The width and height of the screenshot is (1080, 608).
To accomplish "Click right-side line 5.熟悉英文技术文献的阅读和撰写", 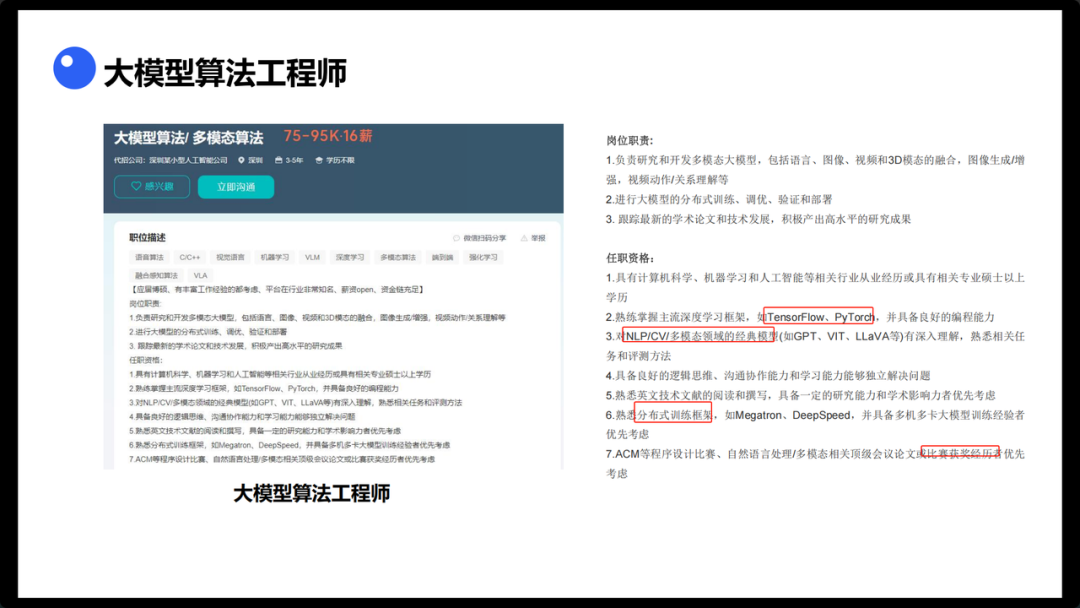I will point(800,395).
